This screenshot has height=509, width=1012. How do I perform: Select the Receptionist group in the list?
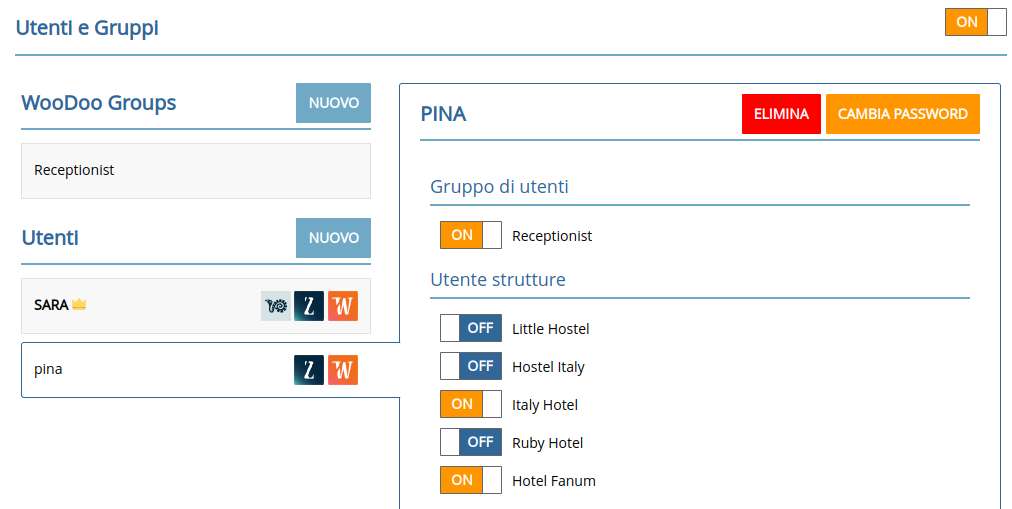[x=195, y=171]
